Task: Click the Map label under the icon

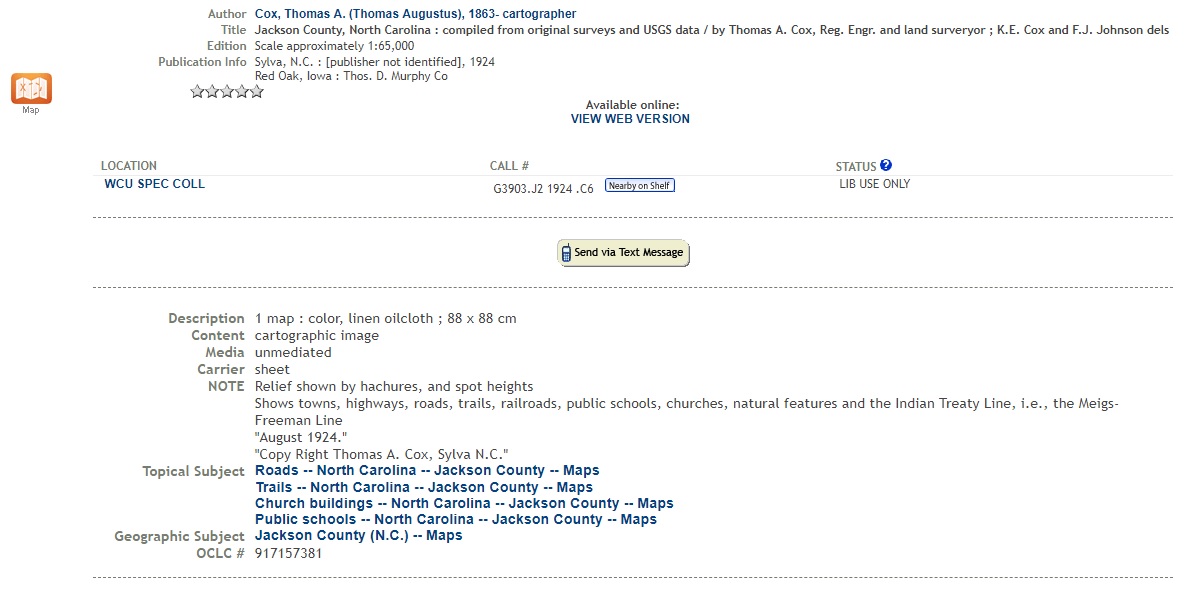Action: coord(31,110)
